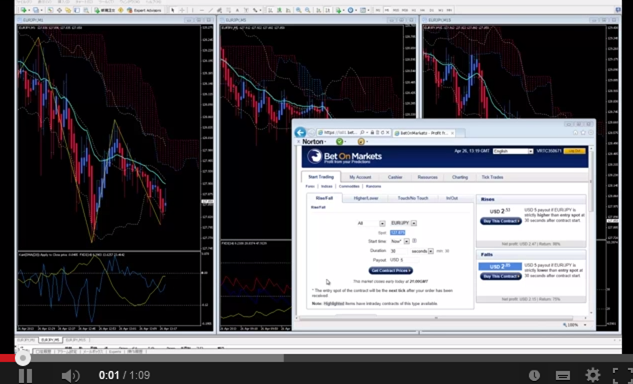The height and width of the screenshot is (384, 633).
Task: Open the Duration seconds unit dropdown
Action: pos(422,251)
